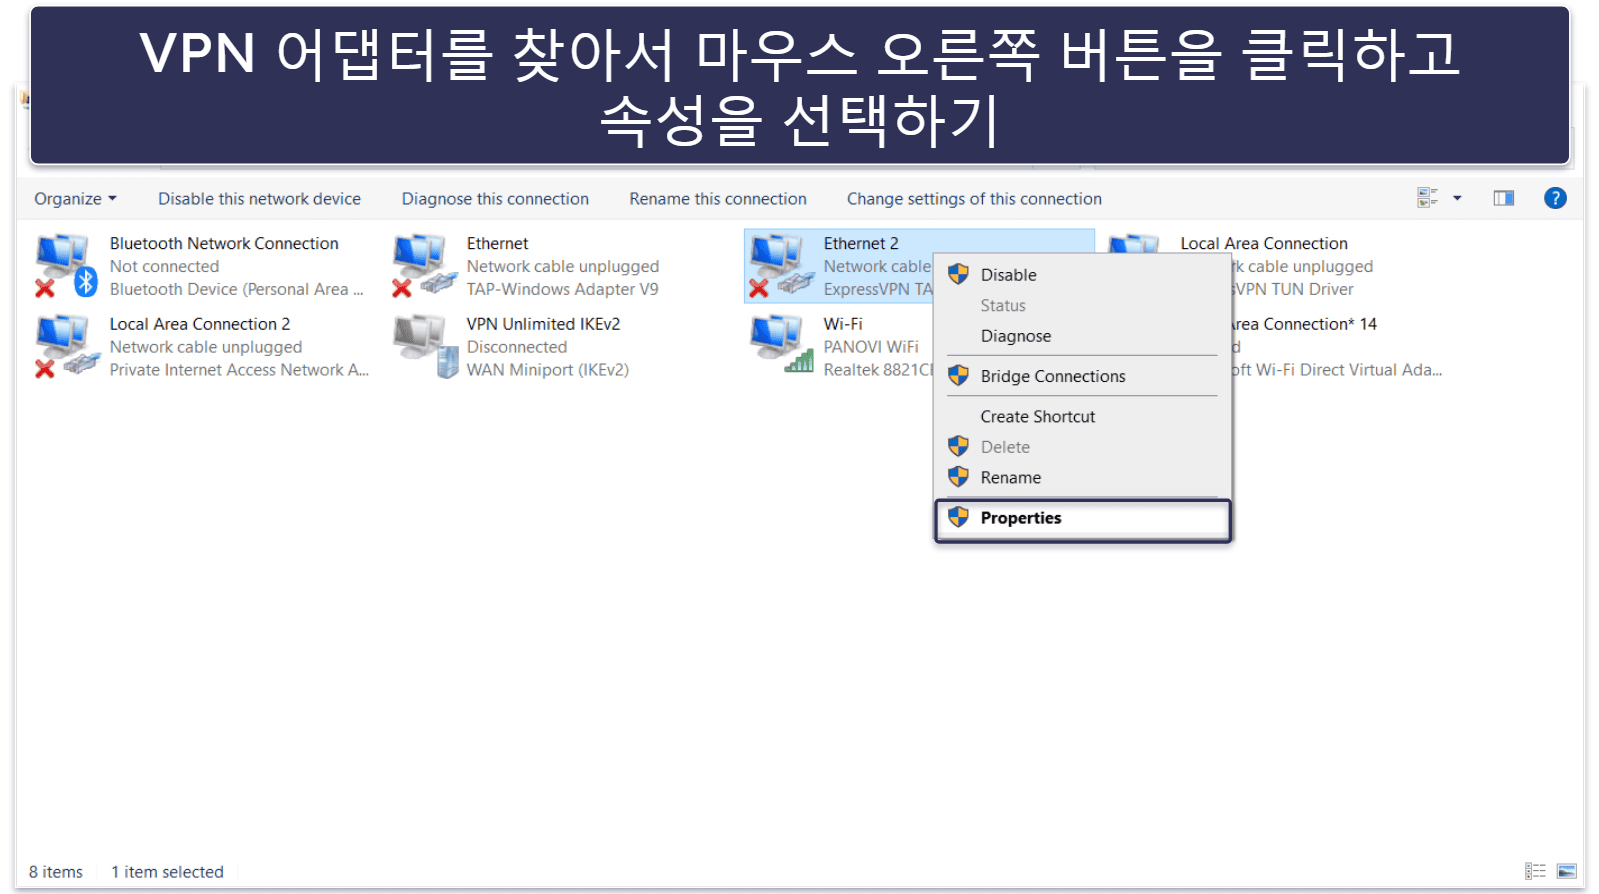
Task: Choose Diagnose in the context menu
Action: point(1082,336)
